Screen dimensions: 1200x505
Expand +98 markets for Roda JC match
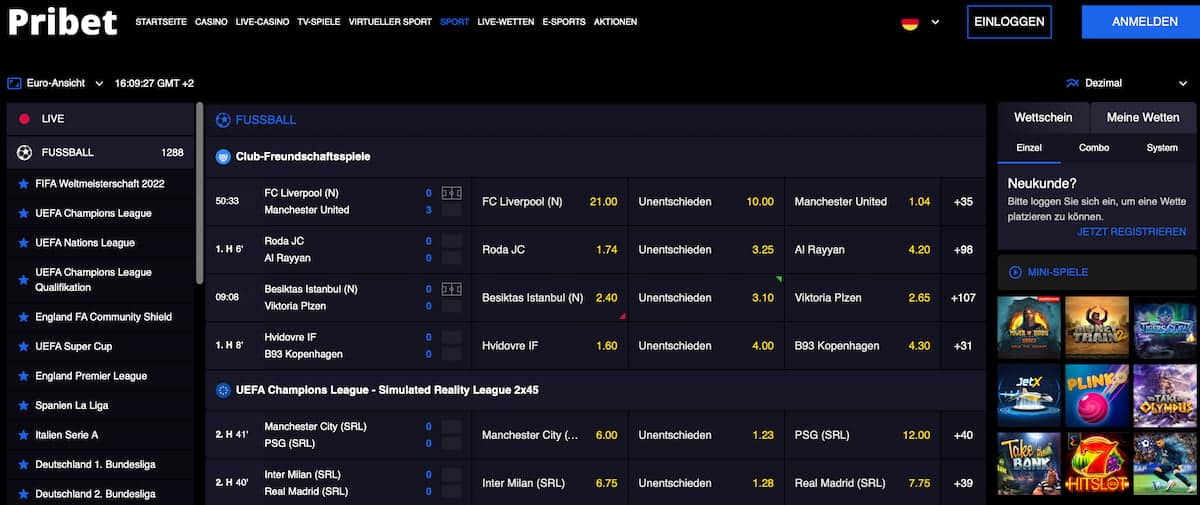(x=964, y=250)
